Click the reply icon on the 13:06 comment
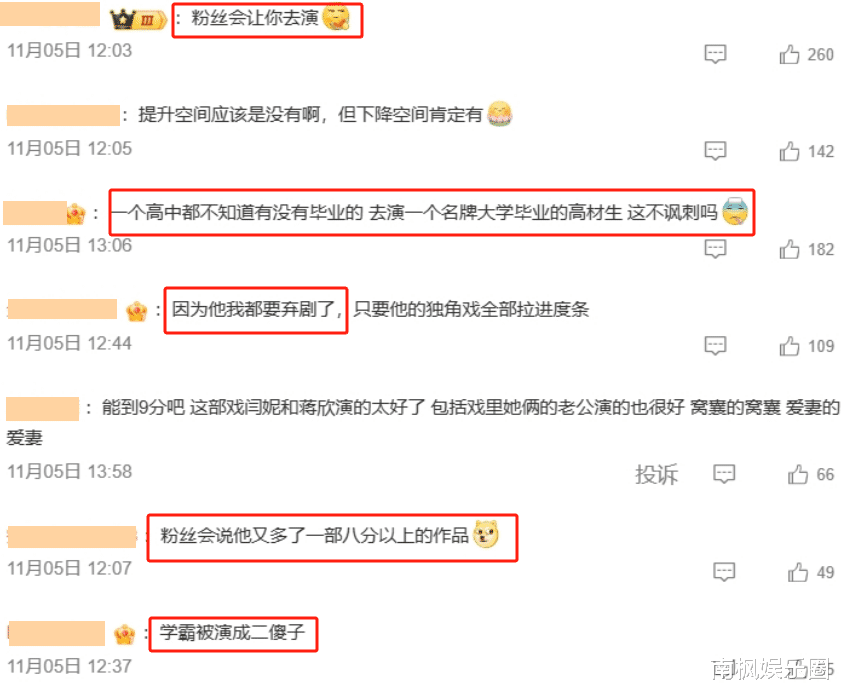 [x=715, y=249]
